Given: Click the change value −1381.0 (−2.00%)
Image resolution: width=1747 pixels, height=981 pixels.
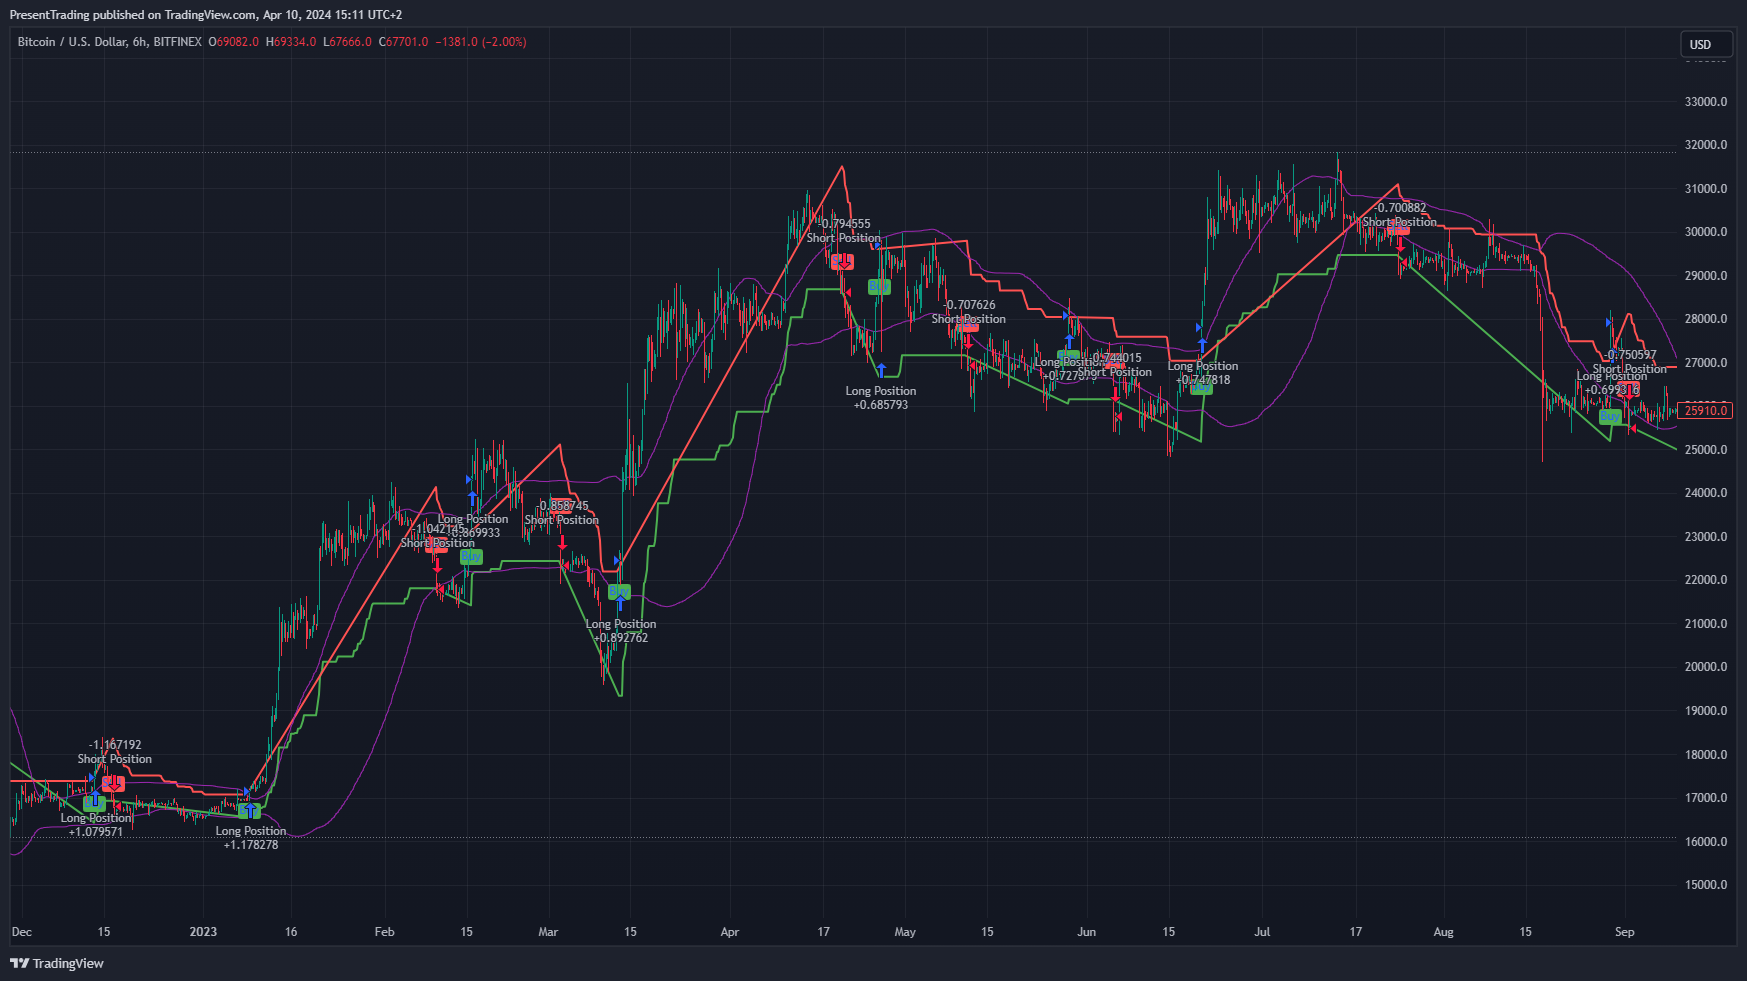Looking at the screenshot, I should click(481, 42).
